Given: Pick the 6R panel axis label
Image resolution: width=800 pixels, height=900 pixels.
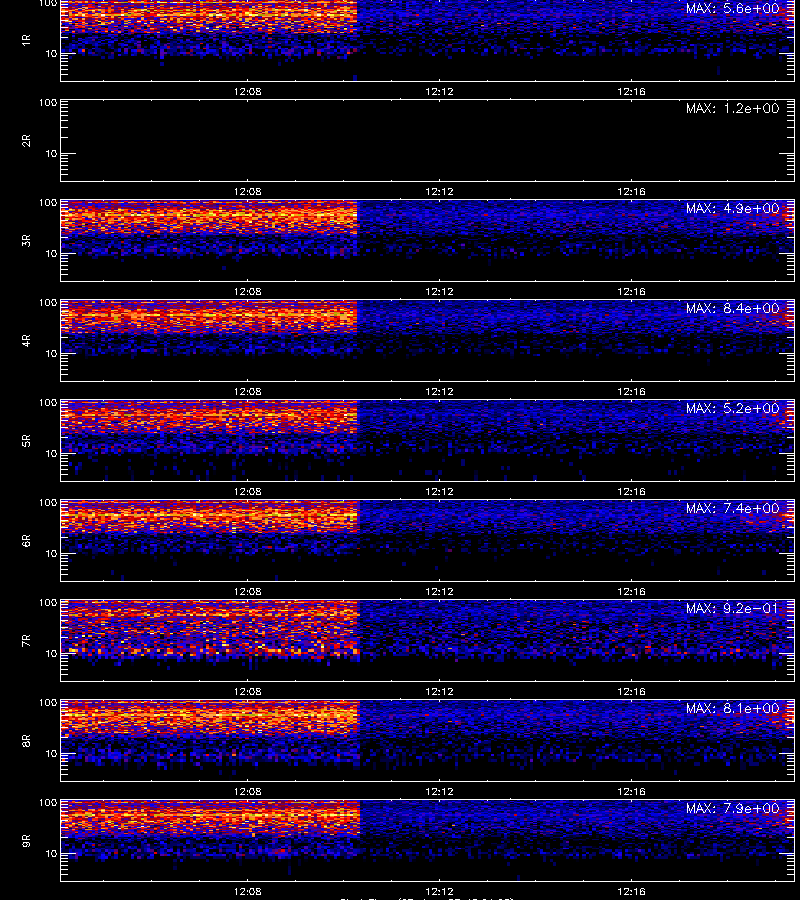Looking at the screenshot, I should 26,540.
